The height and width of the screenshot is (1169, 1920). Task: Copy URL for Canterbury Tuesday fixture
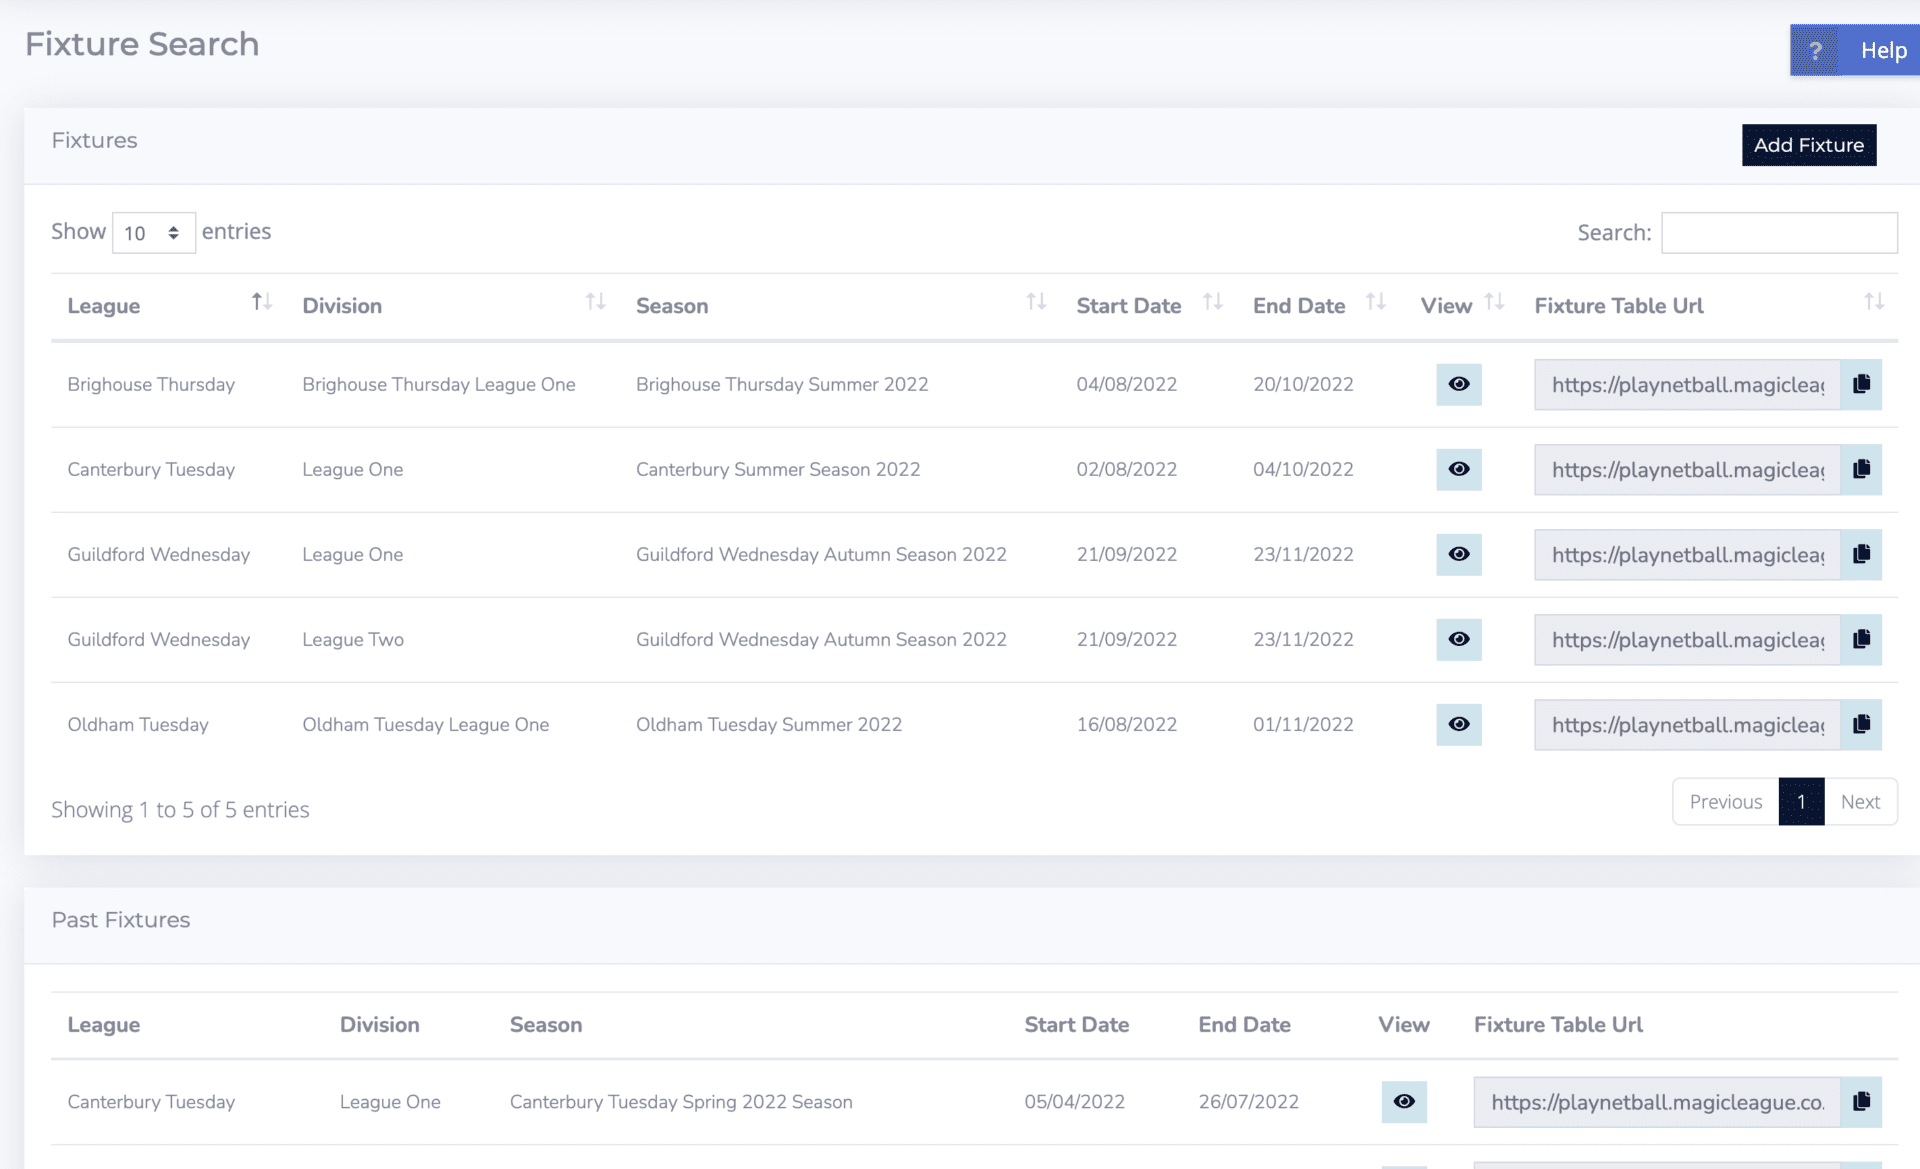(x=1861, y=469)
